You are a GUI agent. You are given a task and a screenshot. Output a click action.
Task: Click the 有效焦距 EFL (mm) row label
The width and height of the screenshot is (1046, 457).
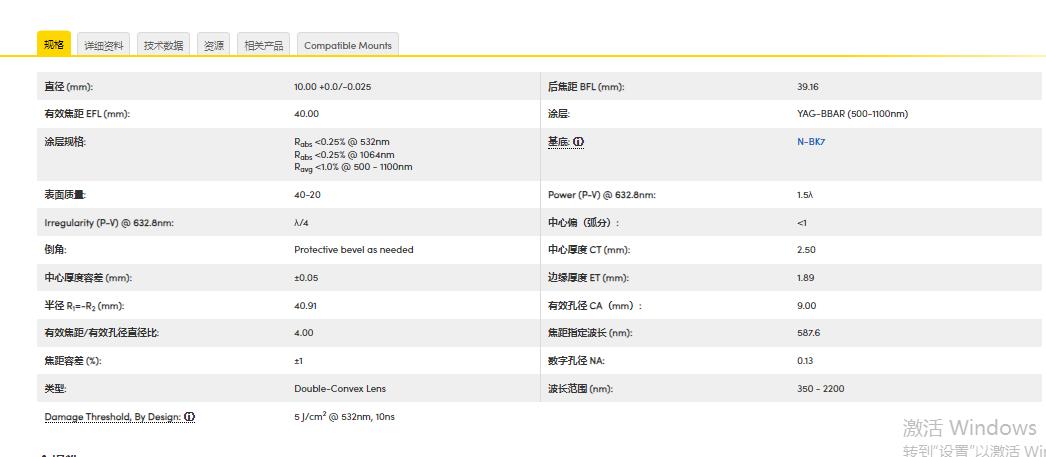click(87, 114)
